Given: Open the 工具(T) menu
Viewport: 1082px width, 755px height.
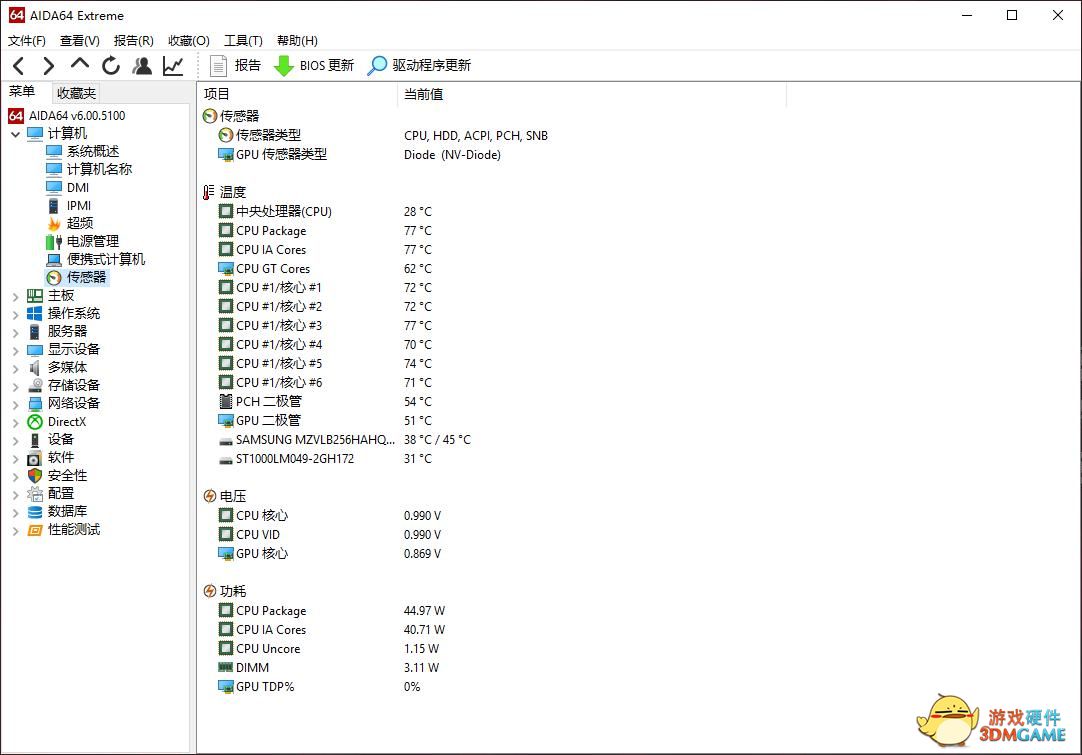Looking at the screenshot, I should coord(243,41).
